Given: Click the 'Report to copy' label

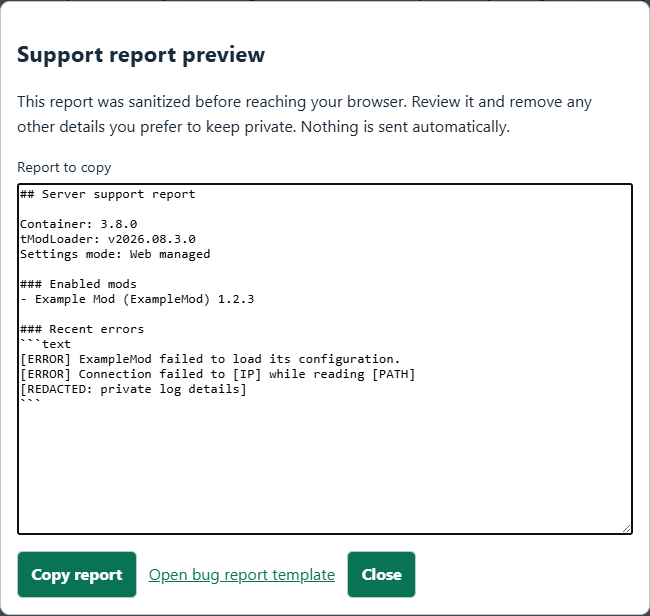Looking at the screenshot, I should coord(64,167).
